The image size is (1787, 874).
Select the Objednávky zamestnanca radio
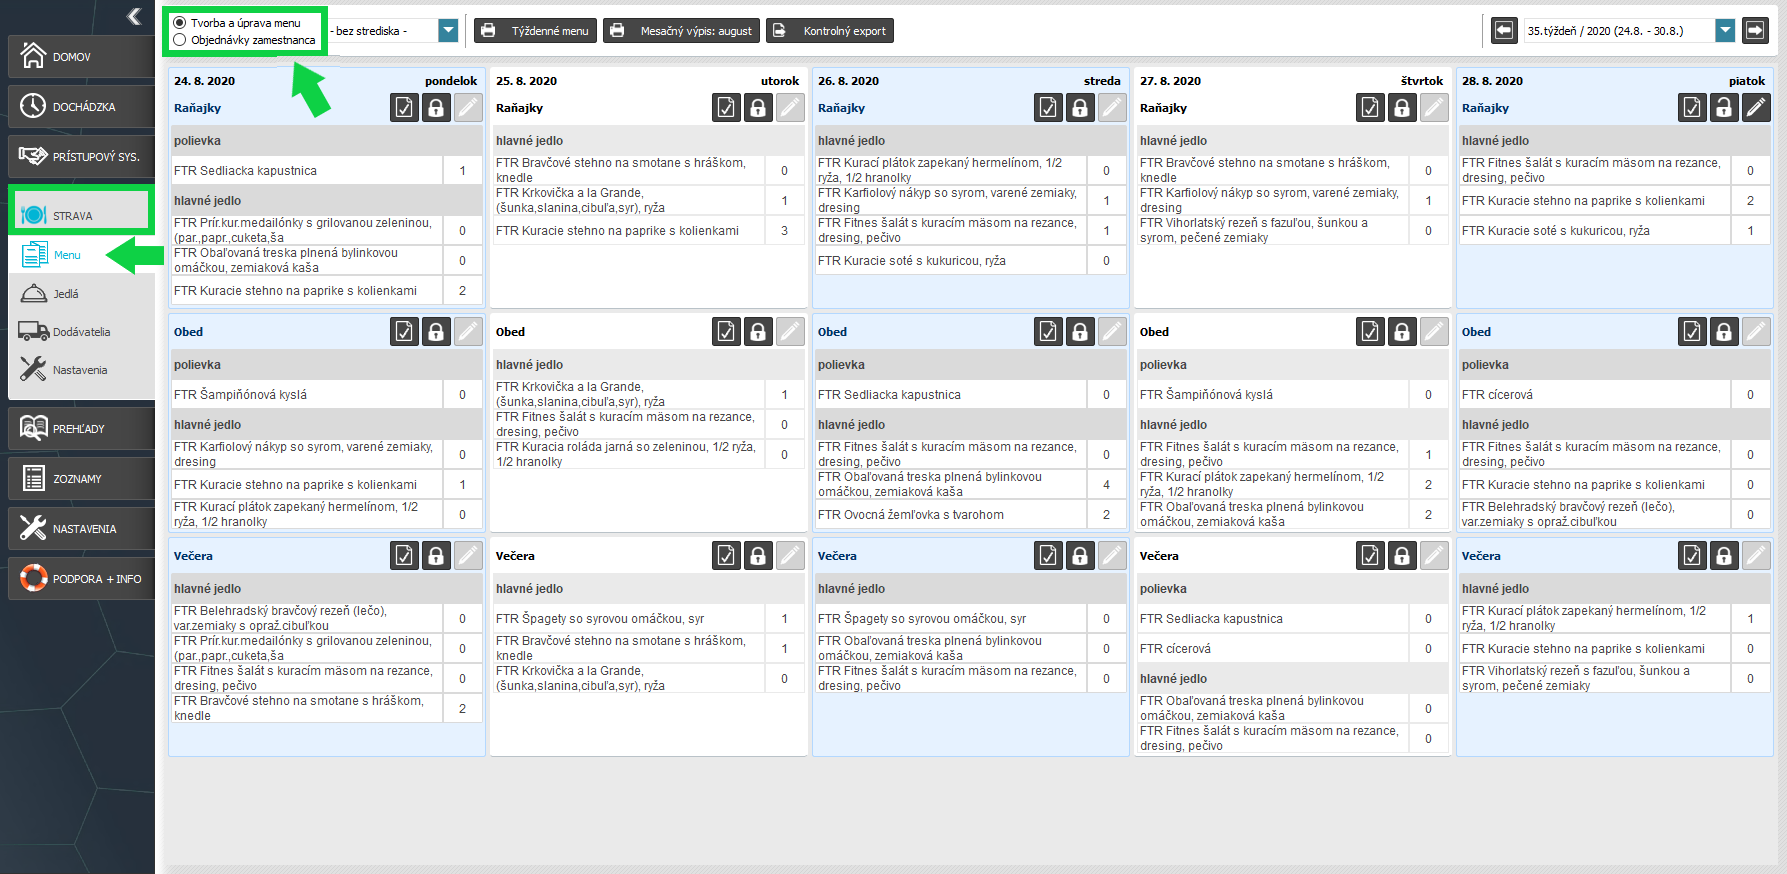tap(180, 40)
